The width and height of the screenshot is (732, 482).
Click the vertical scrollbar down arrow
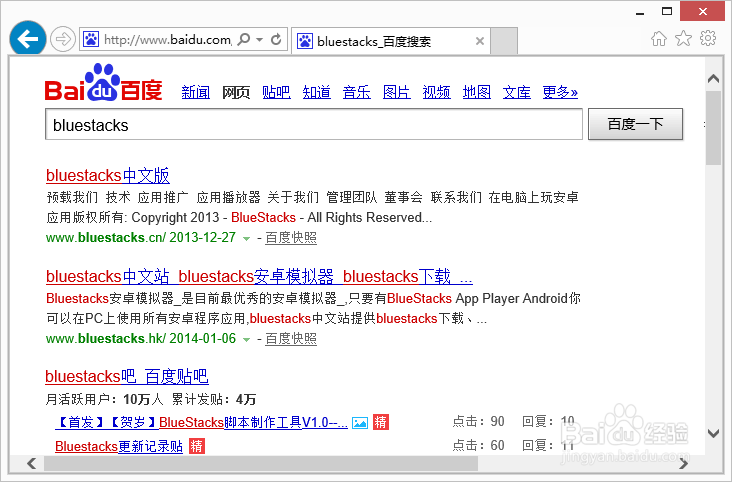[x=713, y=433]
